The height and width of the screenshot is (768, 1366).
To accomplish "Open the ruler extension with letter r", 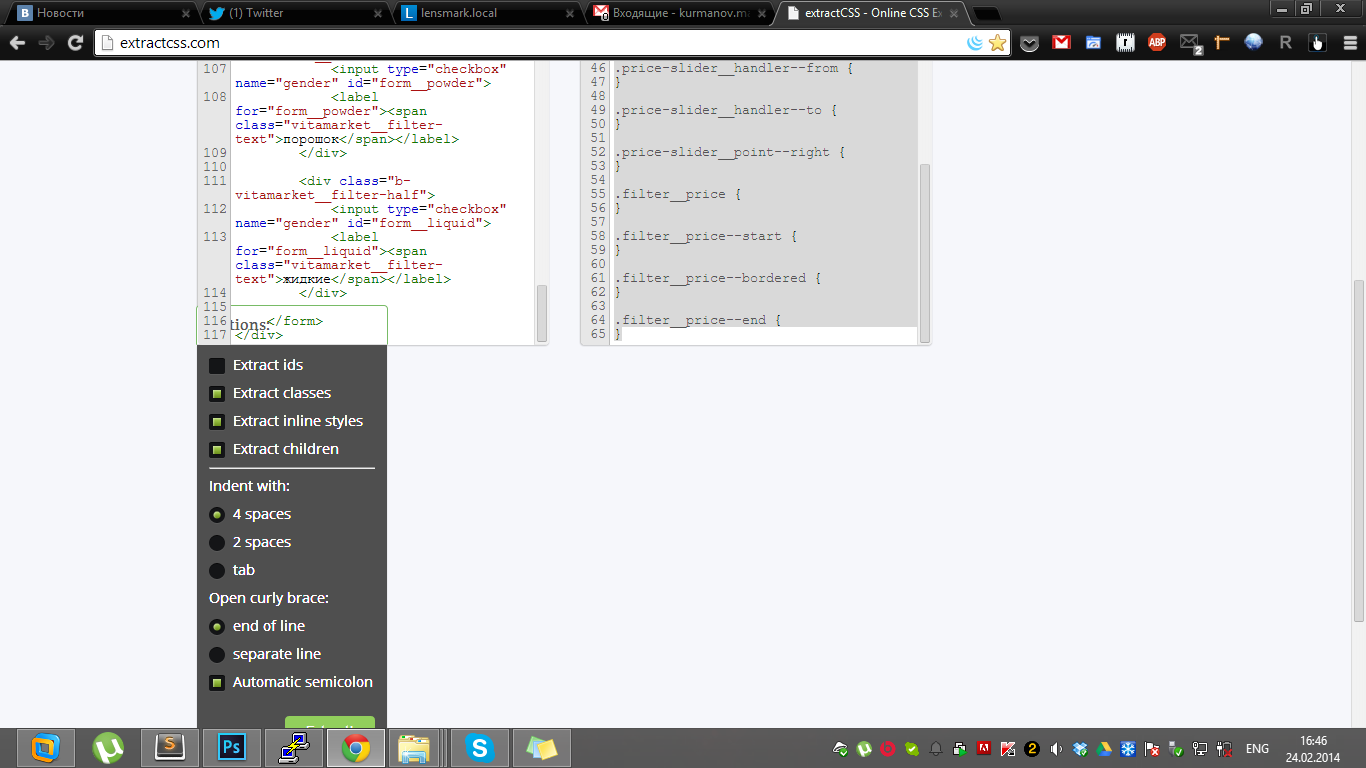I will tap(1125, 43).
